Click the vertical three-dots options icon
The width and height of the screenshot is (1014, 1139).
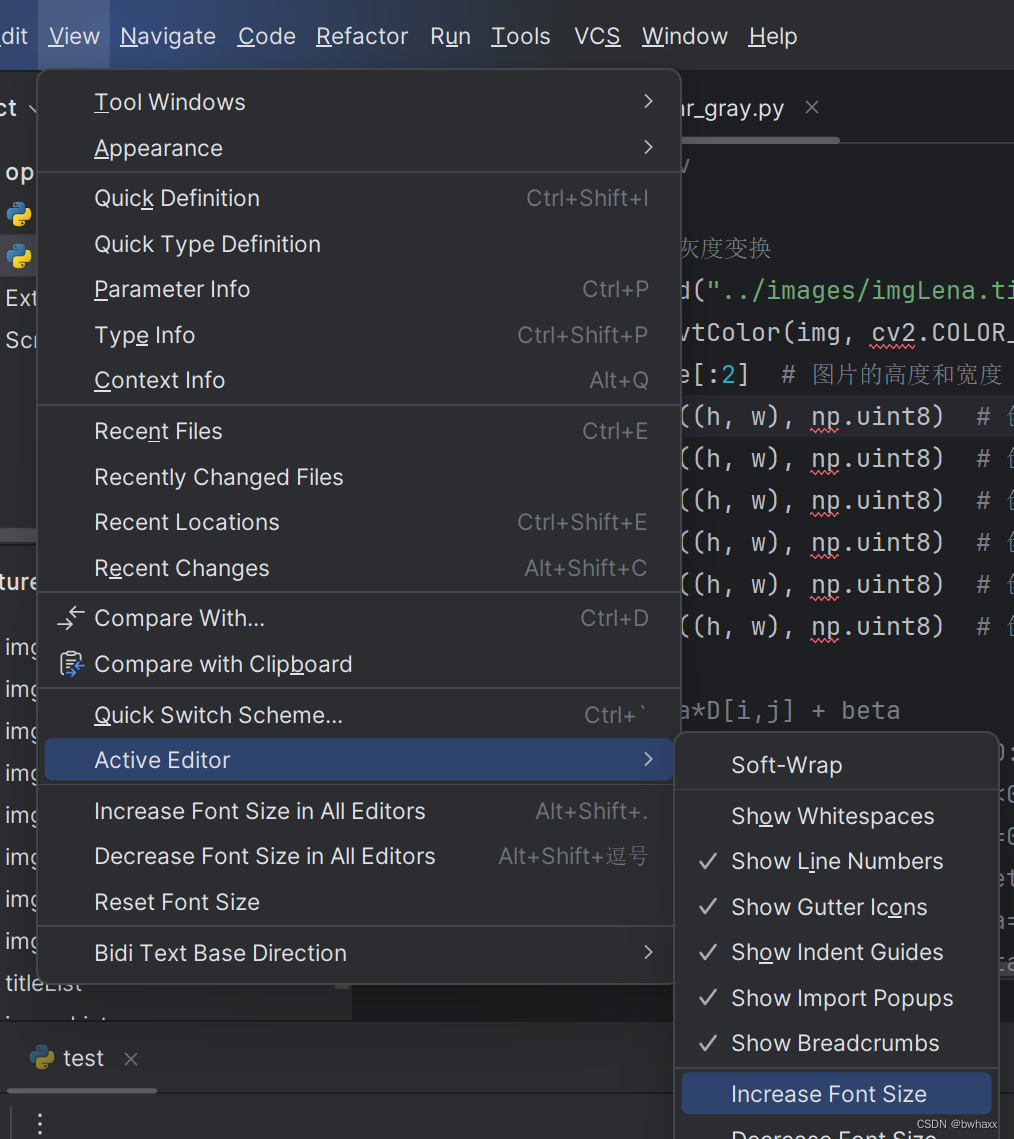[40, 1123]
